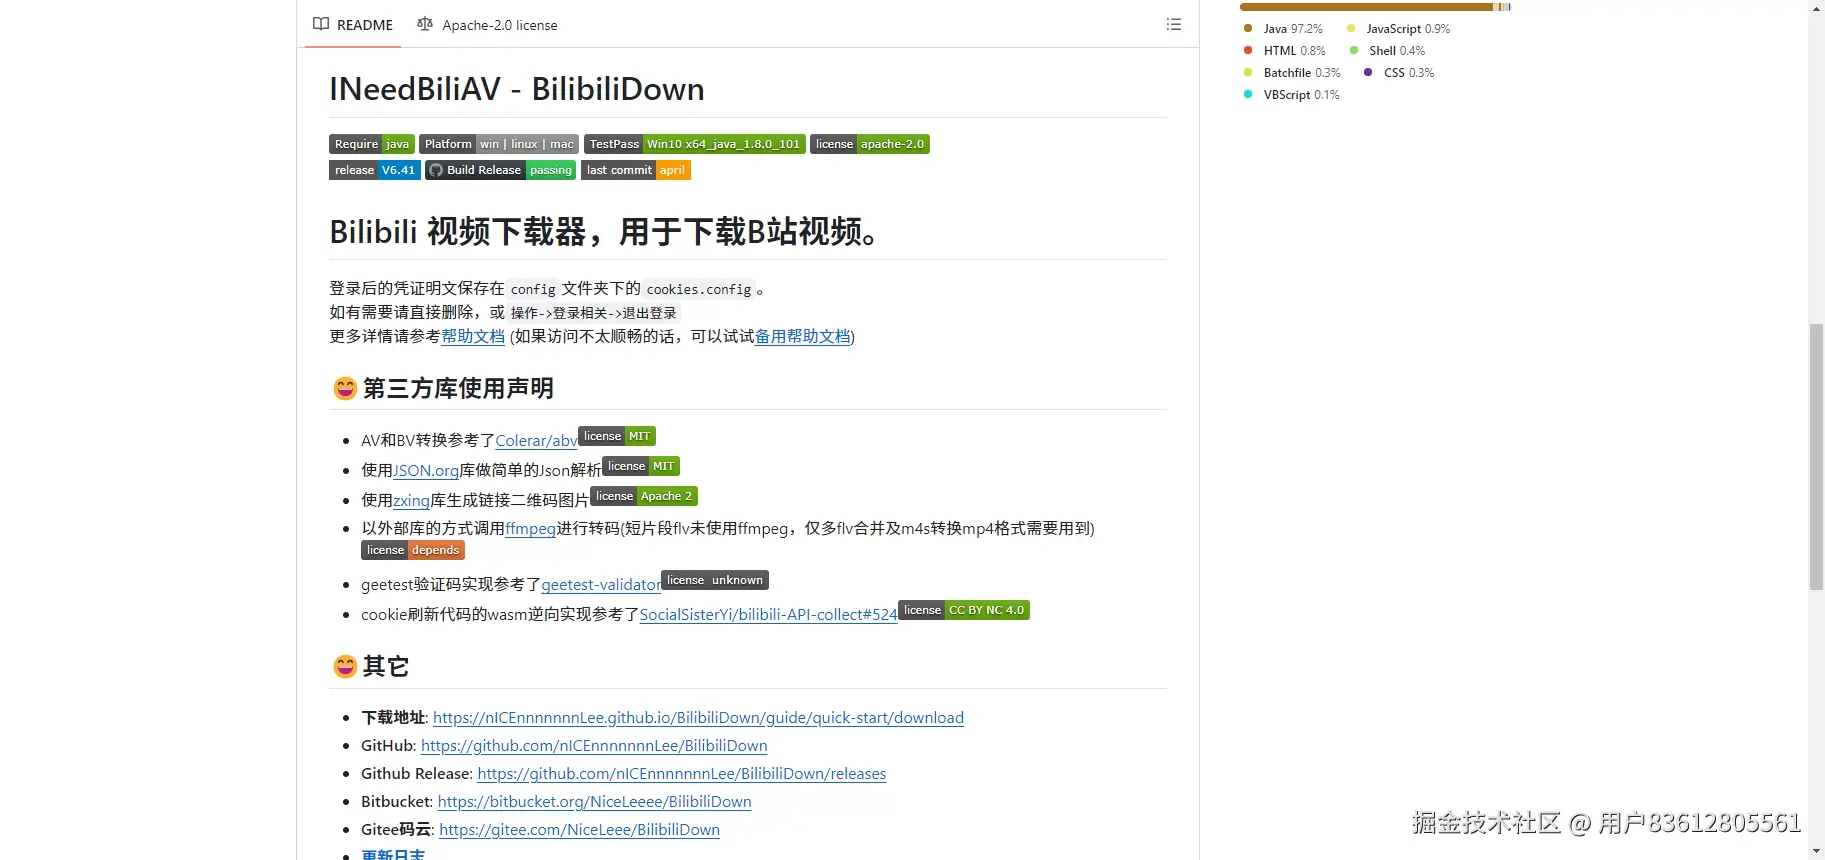Click the Platform win linux mac badge
This screenshot has height=860, width=1825.
click(499, 144)
